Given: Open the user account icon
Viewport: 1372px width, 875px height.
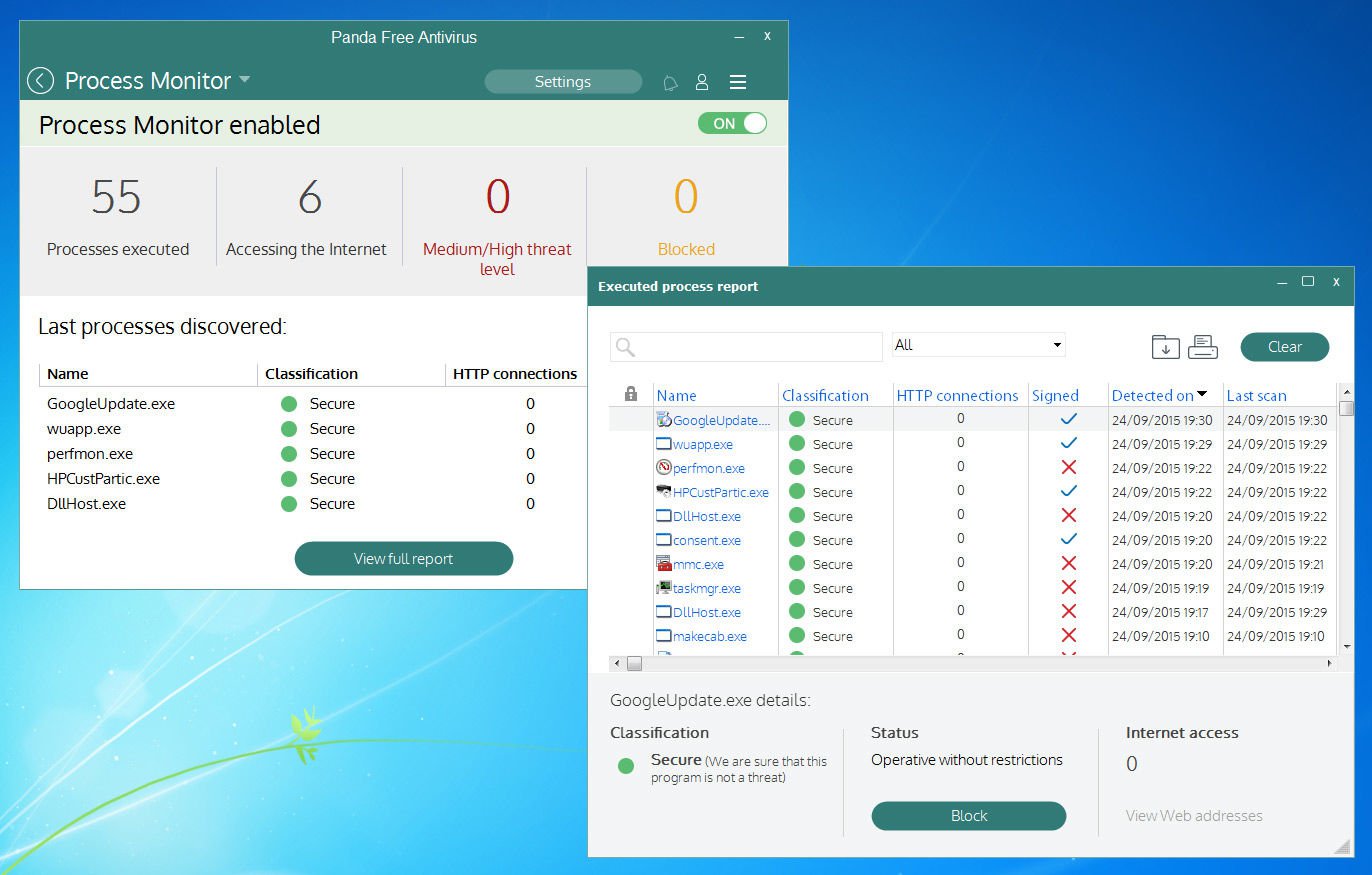Looking at the screenshot, I should pyautogui.click(x=701, y=82).
